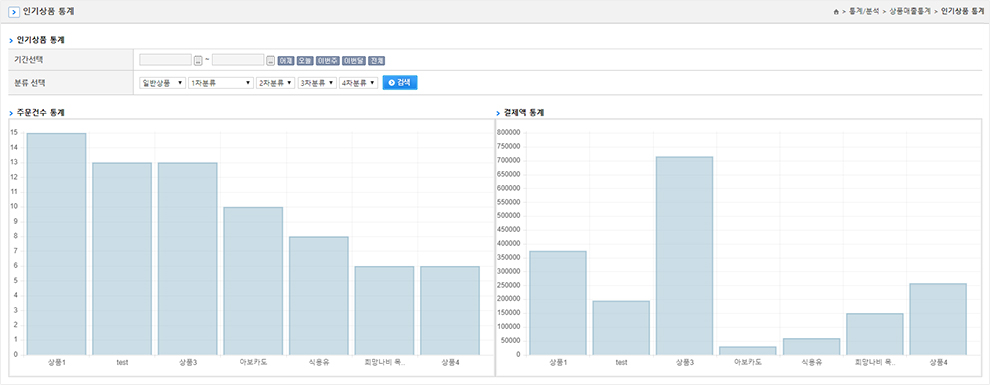The width and height of the screenshot is (990, 385).
Task: Click the 상품1 bar in the 주문건수 chart
Action: [x=56, y=244]
